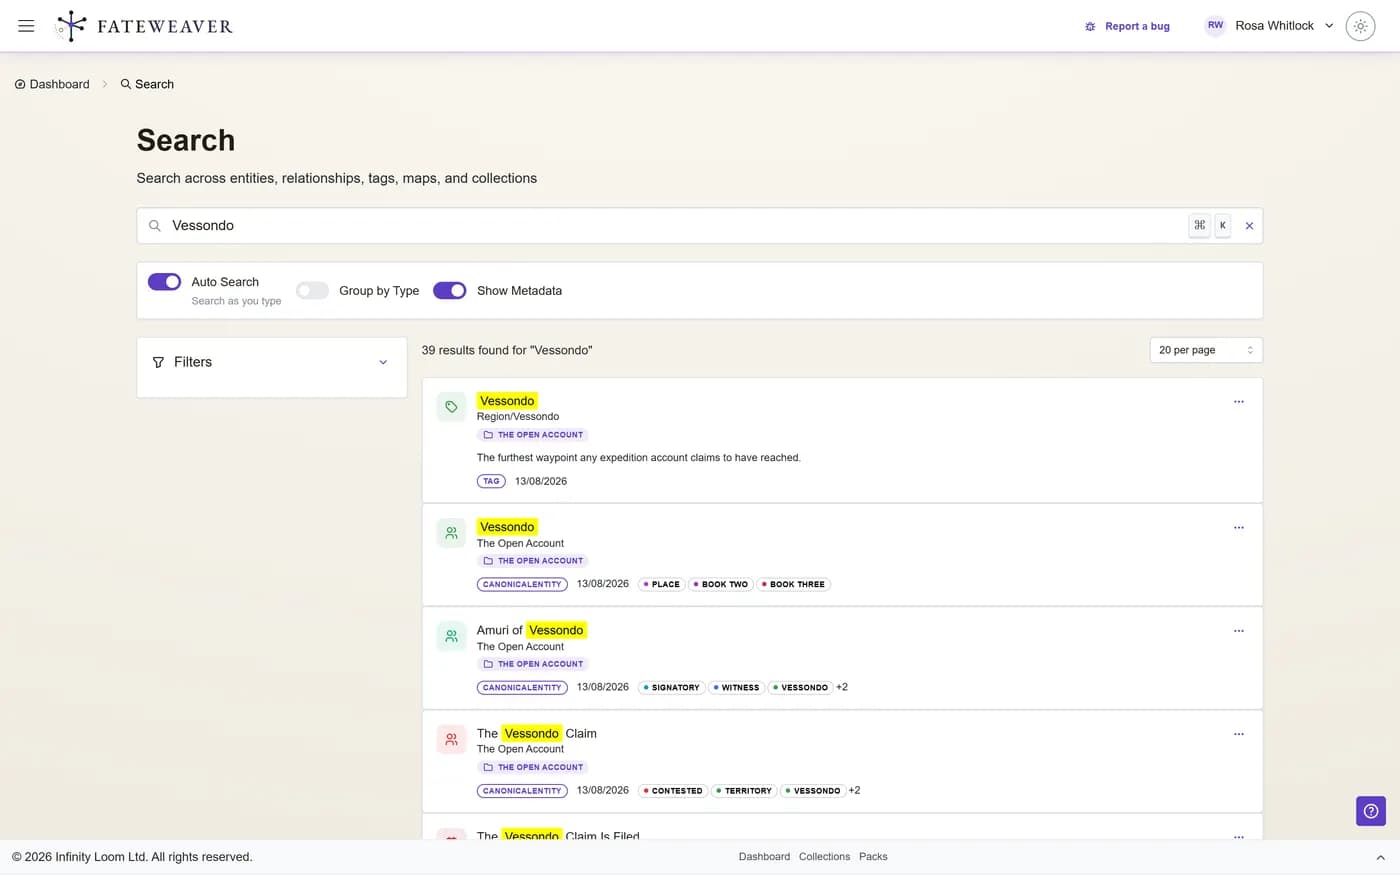Viewport: 1400px width, 875px height.
Task: Expand the Filters panel chevron
Action: (x=383, y=362)
